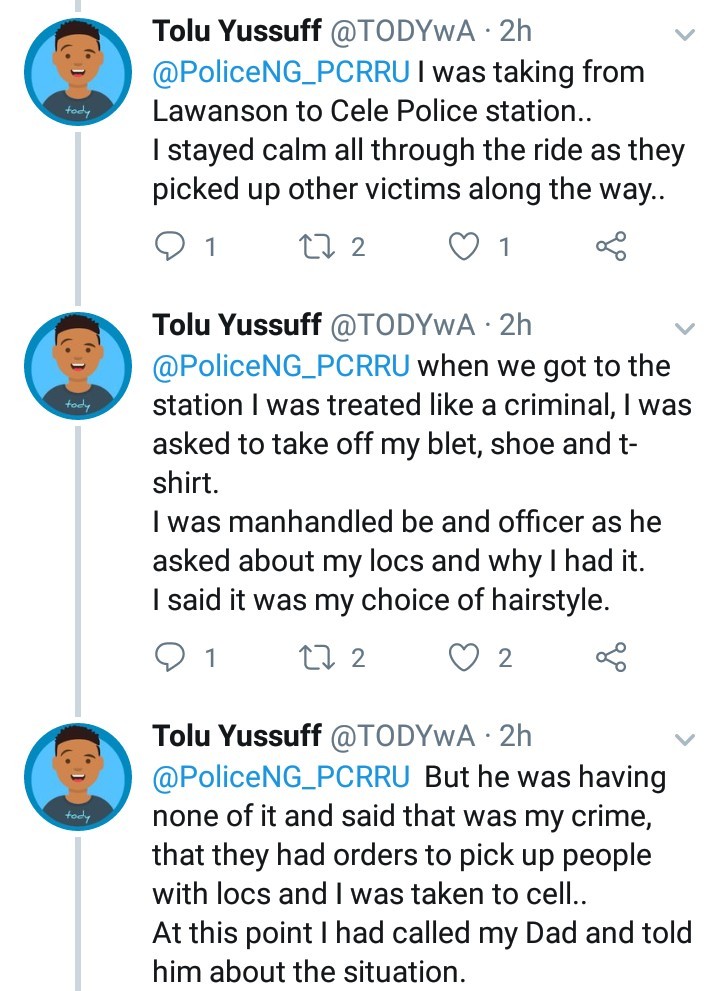Open the third tweet's dropdown chevron

(x=685, y=740)
